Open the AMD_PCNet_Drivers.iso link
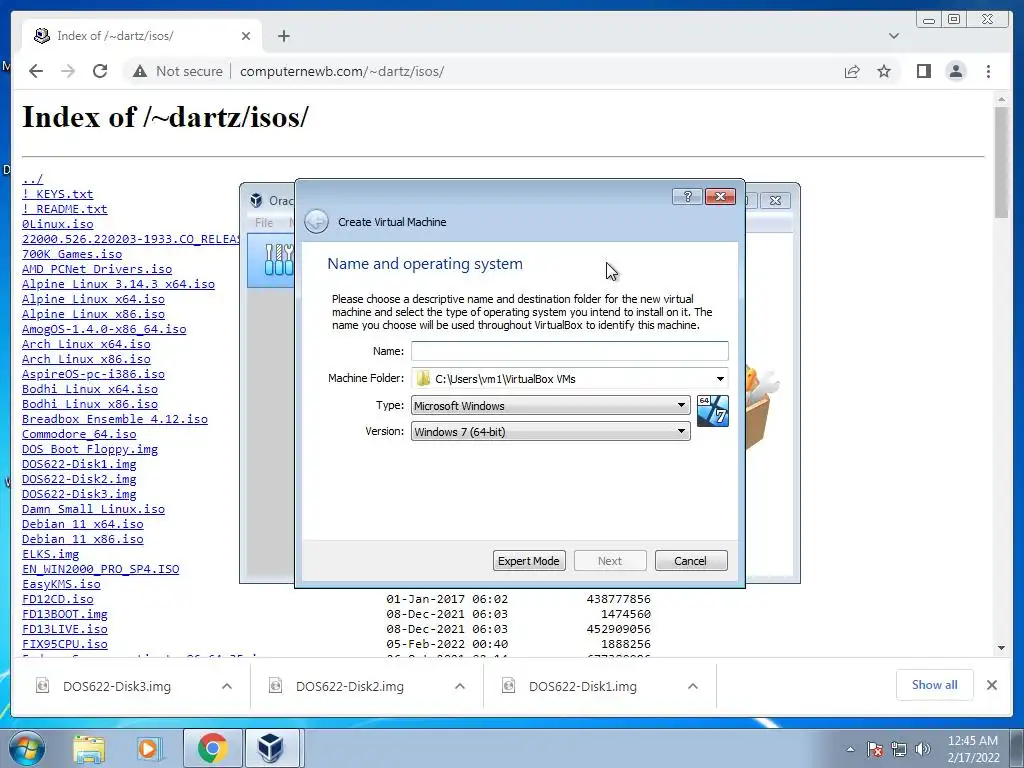Screen dimensions: 1024x768 pyautogui.click(x=97, y=269)
